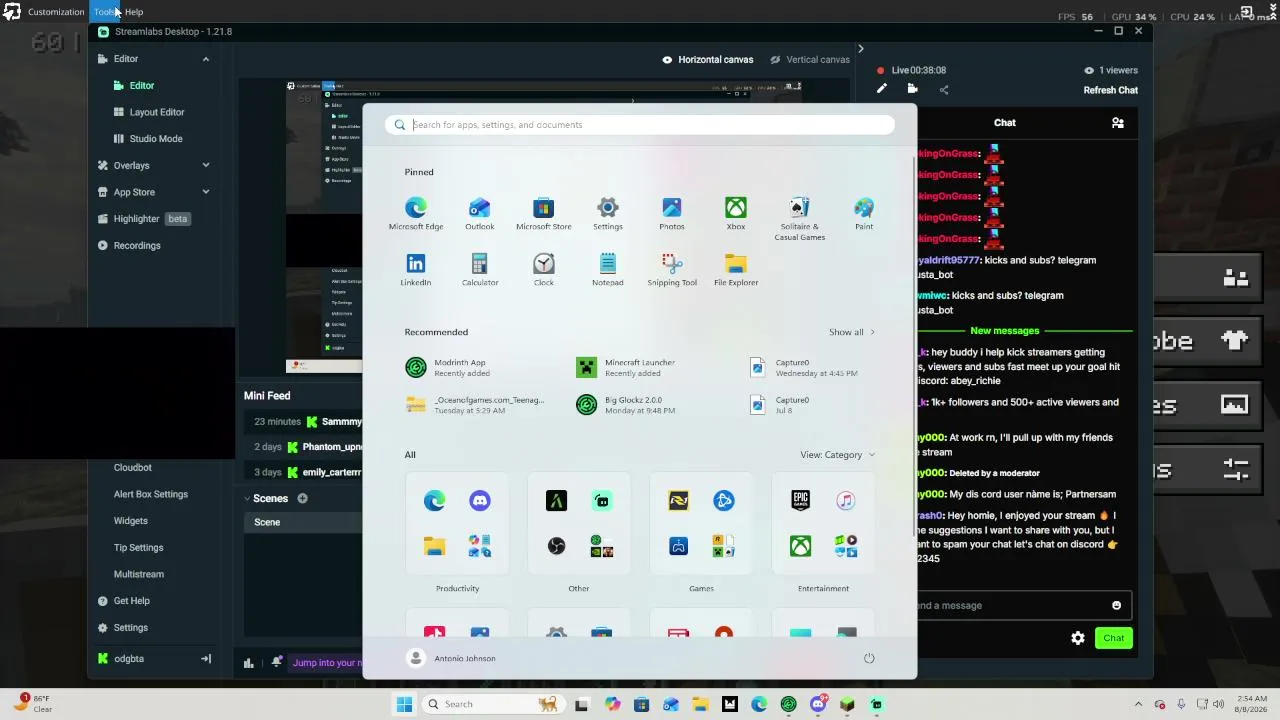The image size is (1280, 720).
Task: Send message with Chat button
Action: [x=1114, y=638]
